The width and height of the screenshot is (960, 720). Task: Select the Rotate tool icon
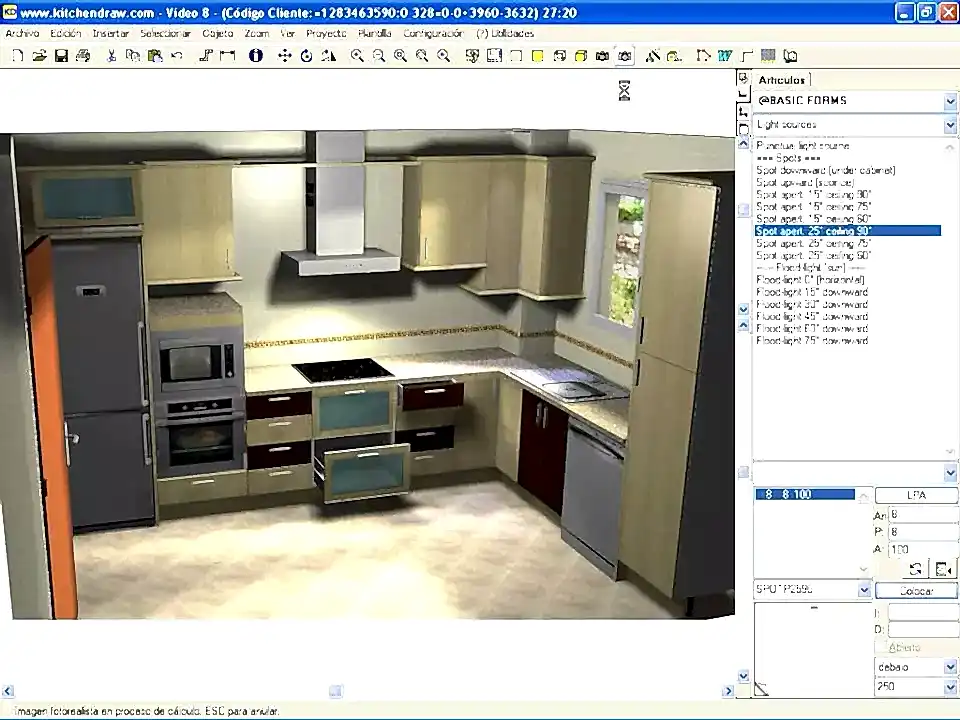click(306, 56)
